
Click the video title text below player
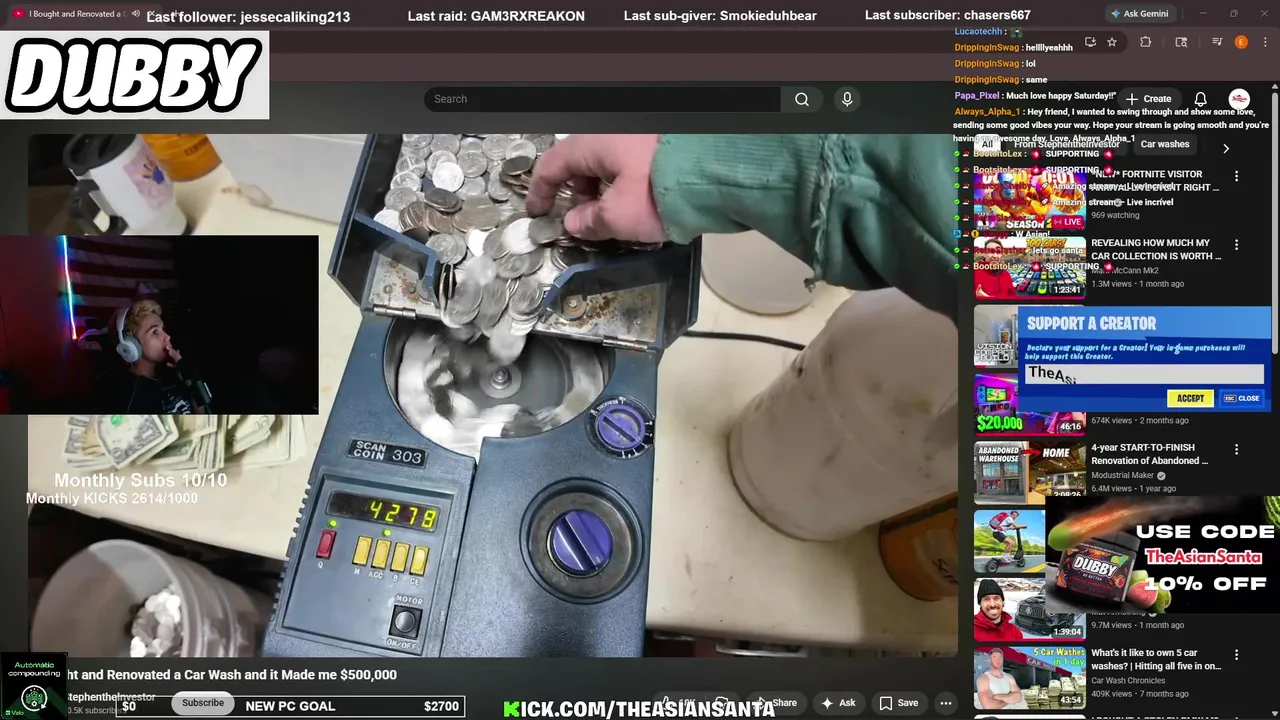(230, 675)
